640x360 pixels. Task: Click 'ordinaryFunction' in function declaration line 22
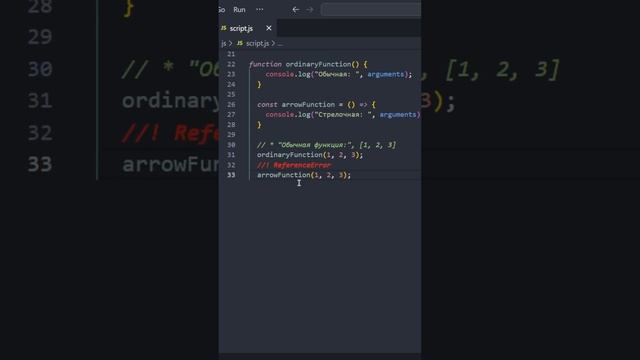coord(318,64)
